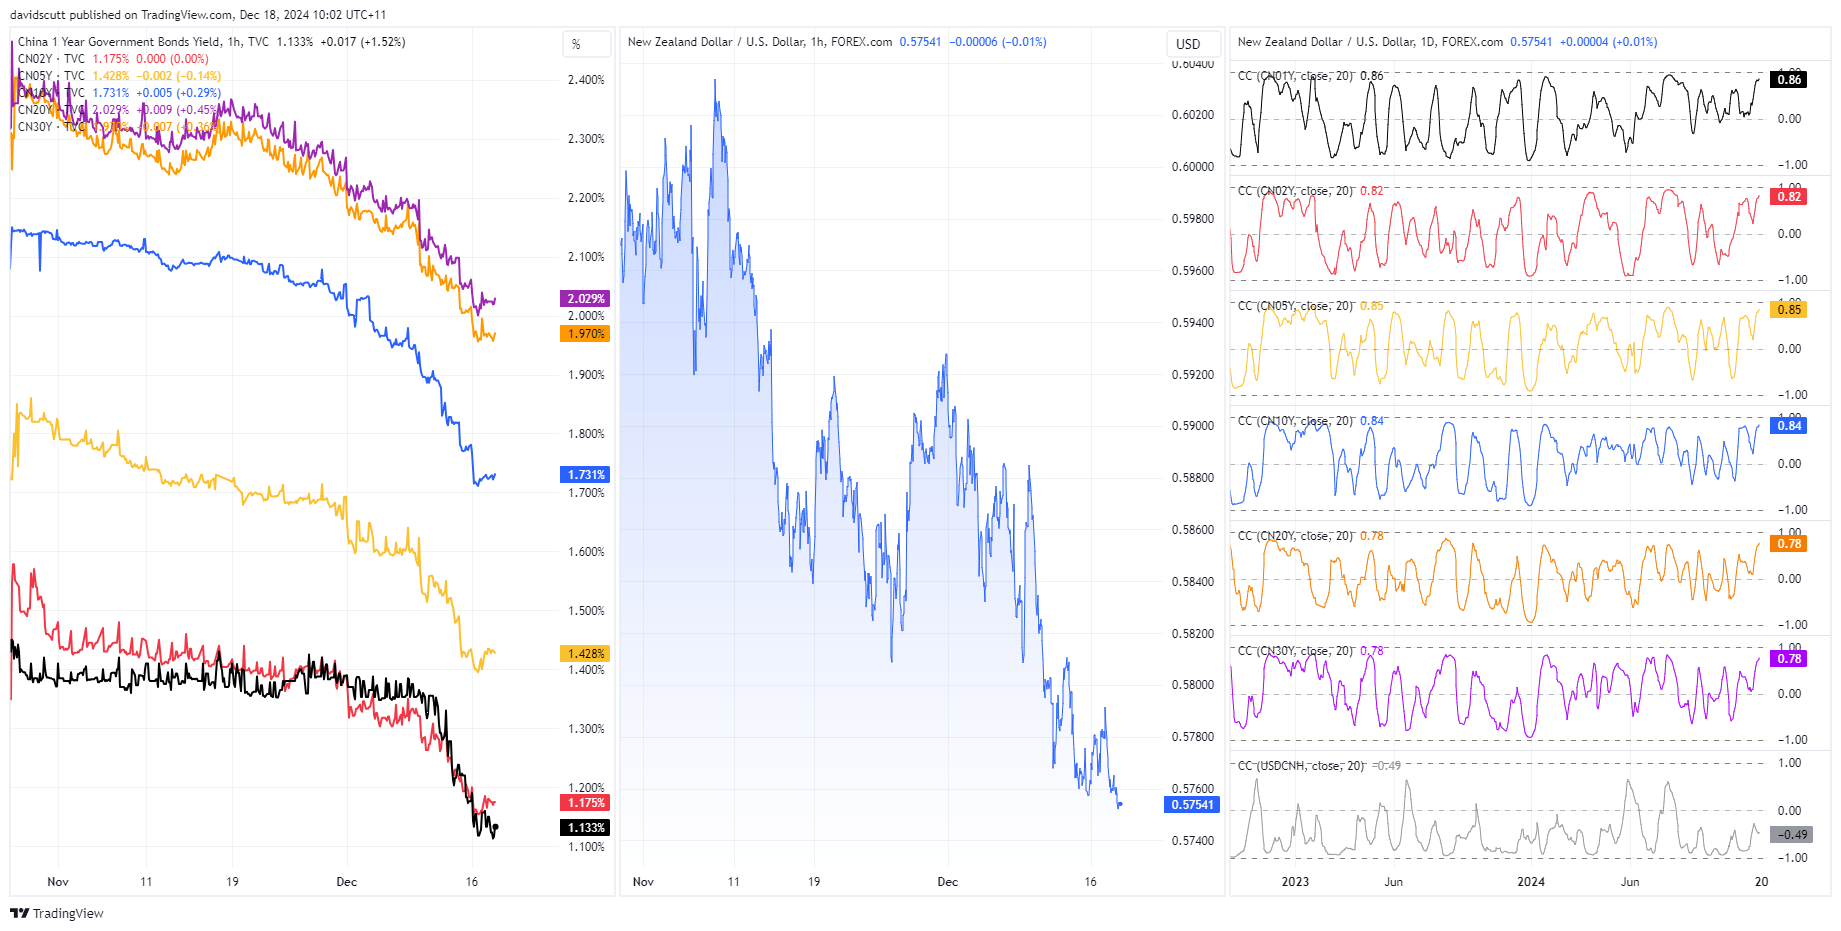Click the Dec label on the 1h NZD chart axis

948,882
